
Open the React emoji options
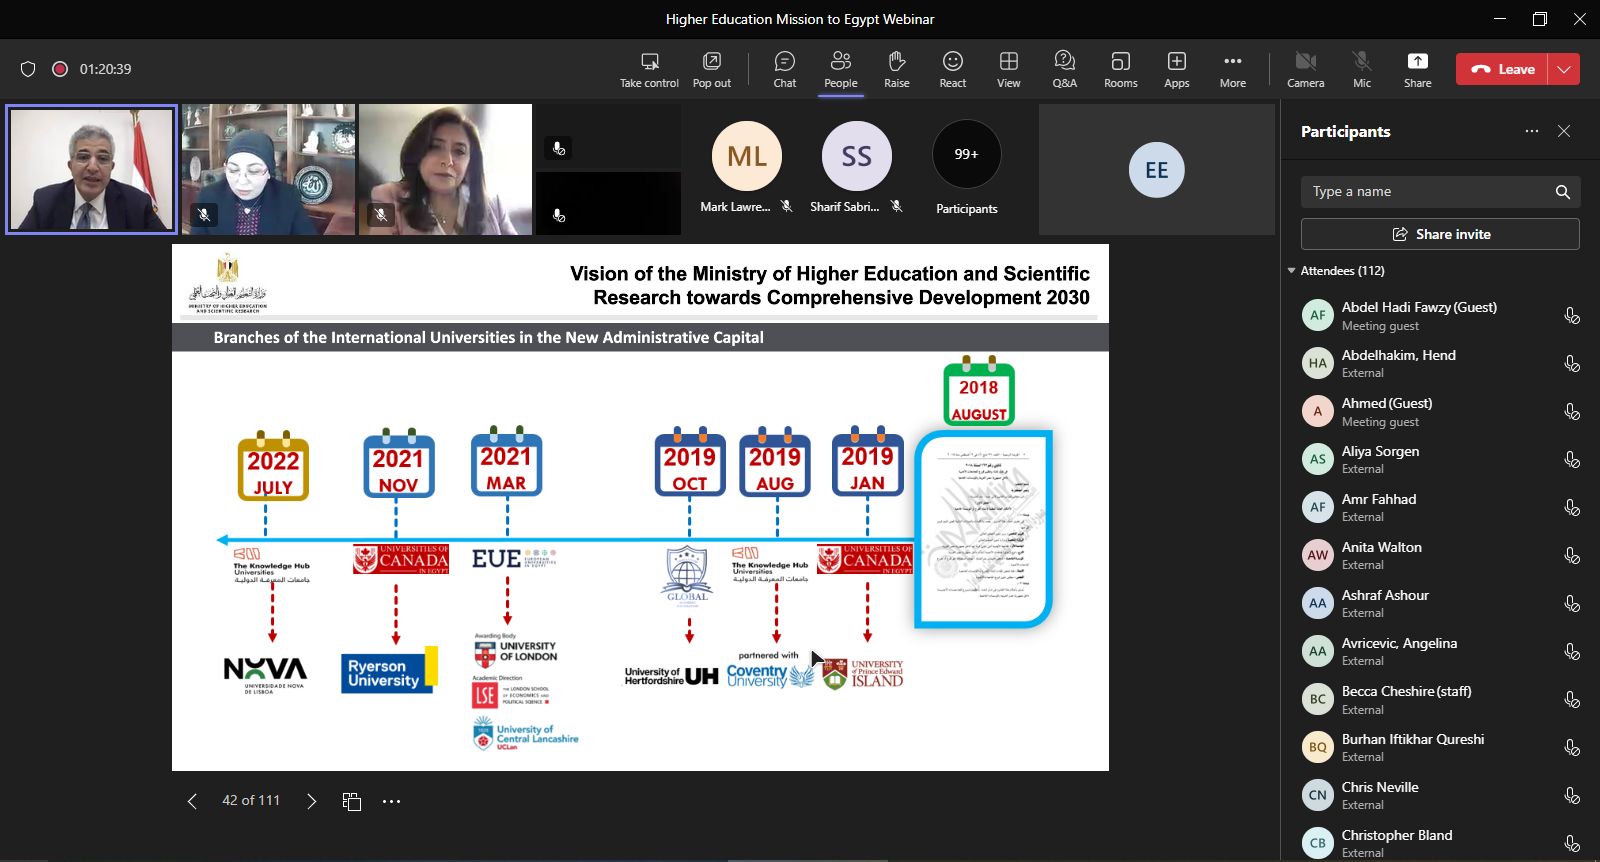(952, 69)
